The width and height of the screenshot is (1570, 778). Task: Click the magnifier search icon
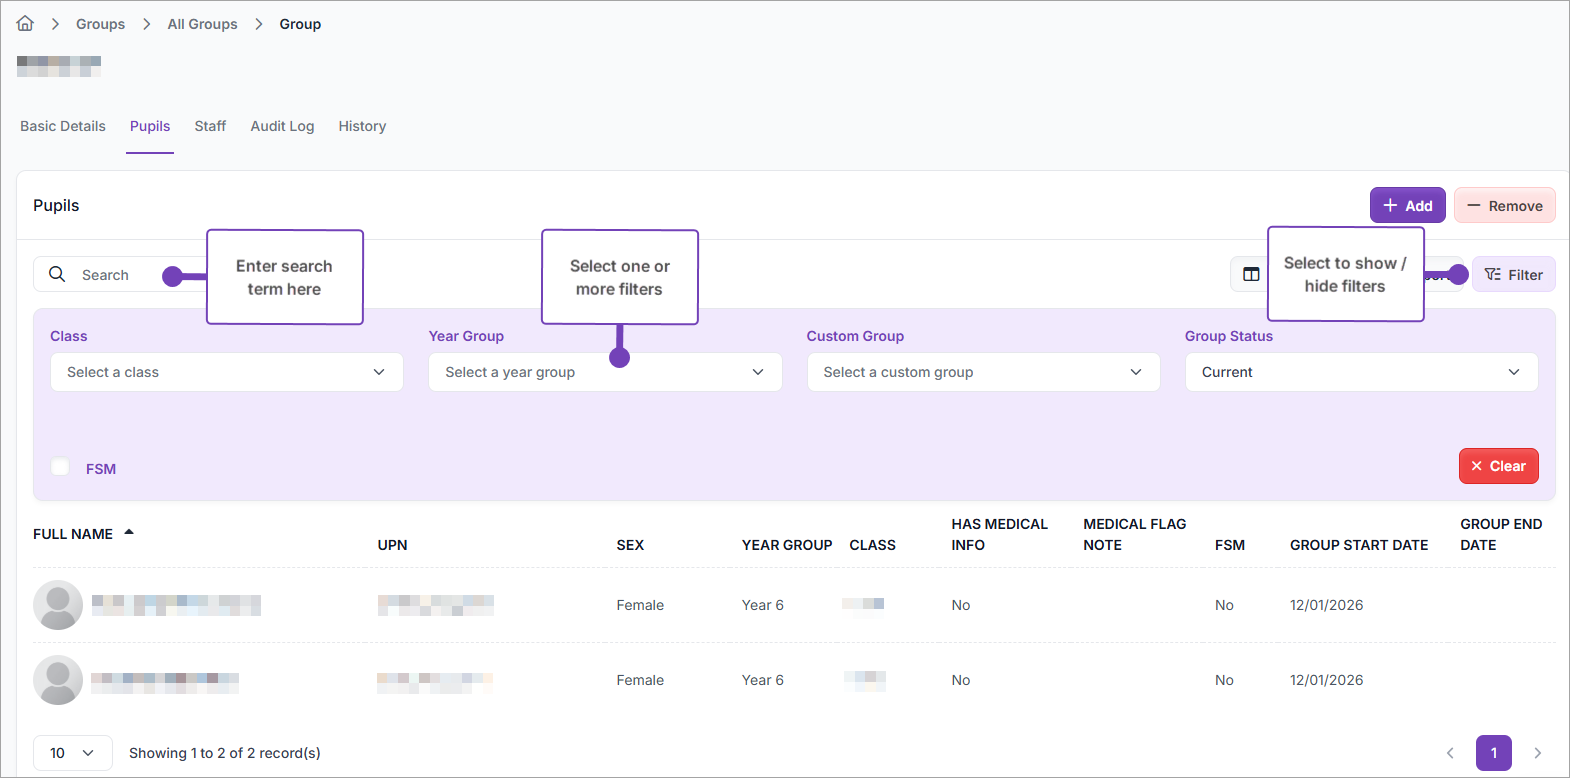(57, 274)
